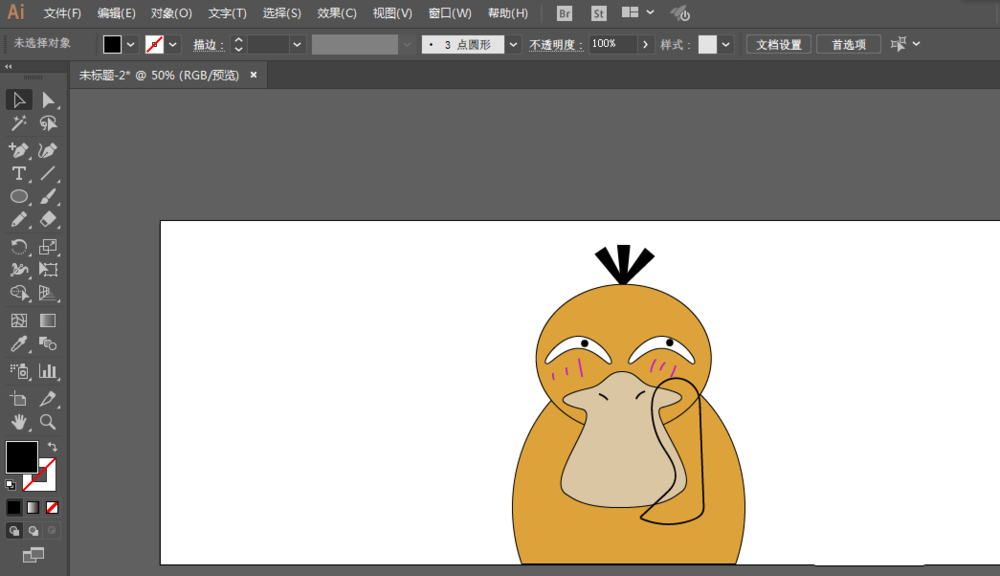Screen dimensions: 1000x576
Task: Select the Perspective Grid tool
Action: [48, 293]
